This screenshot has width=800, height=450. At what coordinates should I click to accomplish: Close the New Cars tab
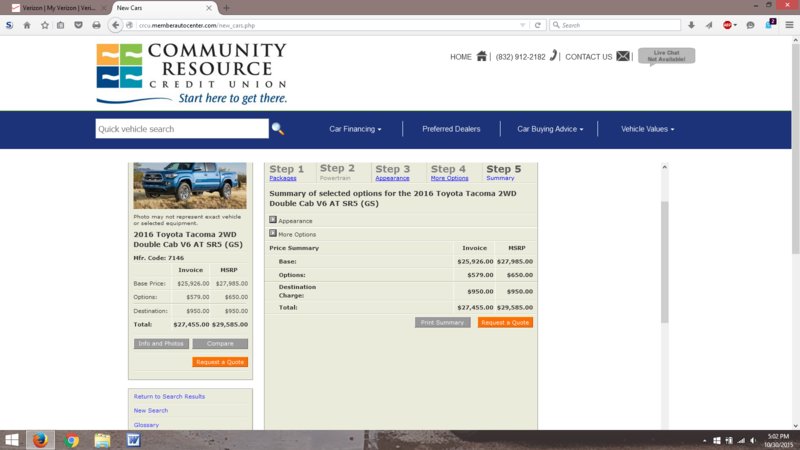[209, 8]
